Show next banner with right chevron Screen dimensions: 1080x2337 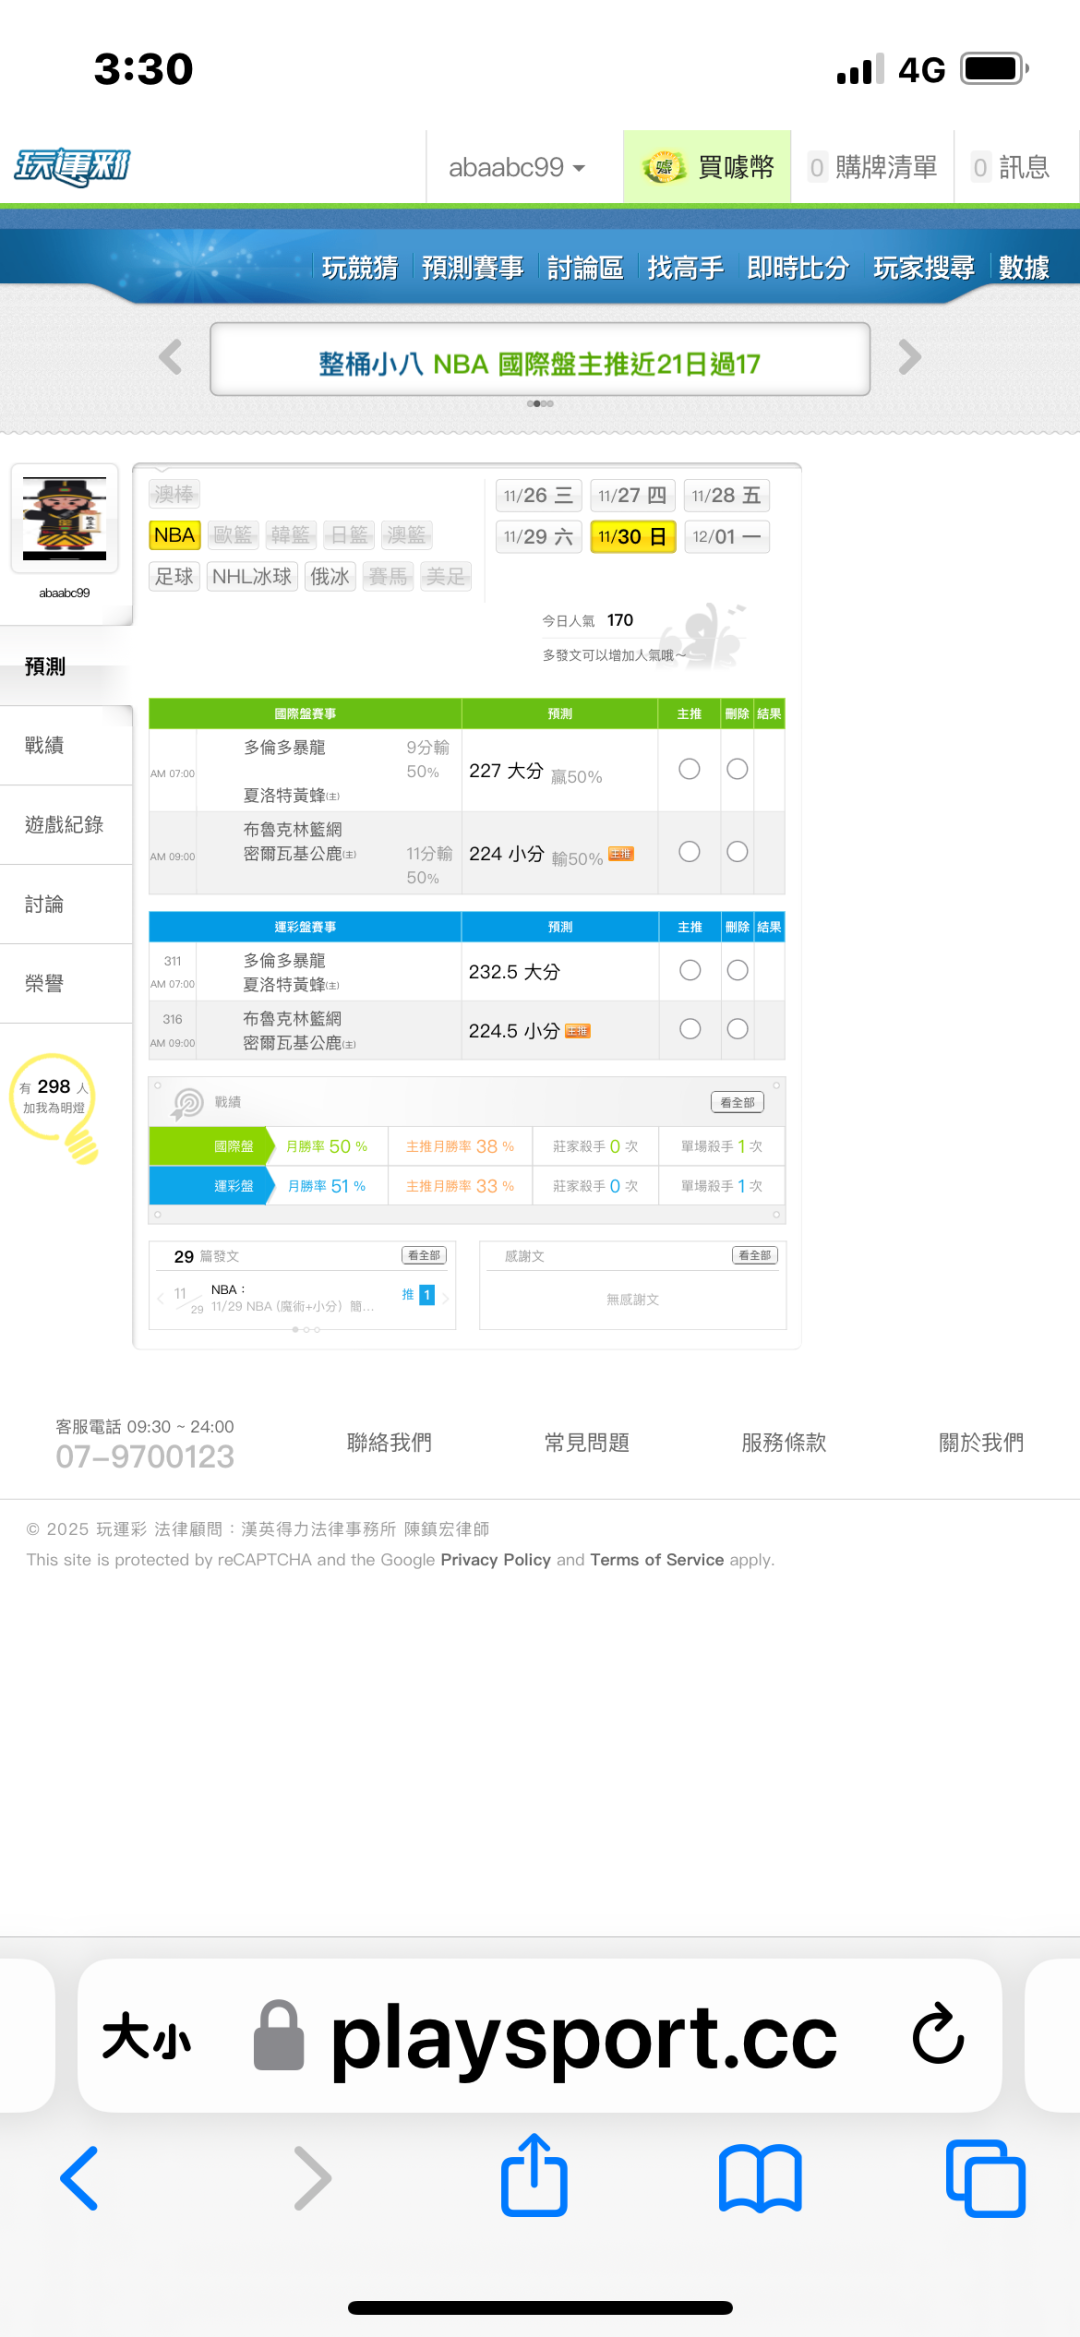pyautogui.click(x=909, y=357)
